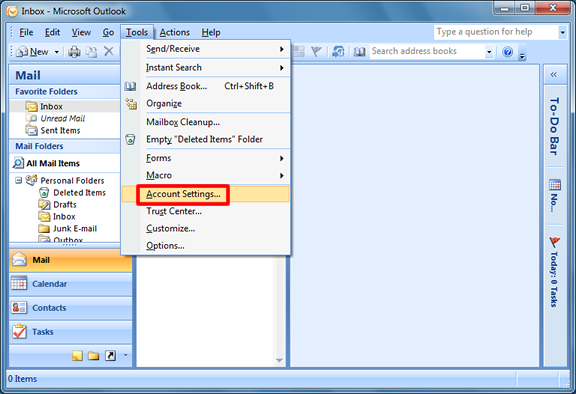Switch to Contacts navigation pane
576x394 pixels.
pyautogui.click(x=71, y=308)
